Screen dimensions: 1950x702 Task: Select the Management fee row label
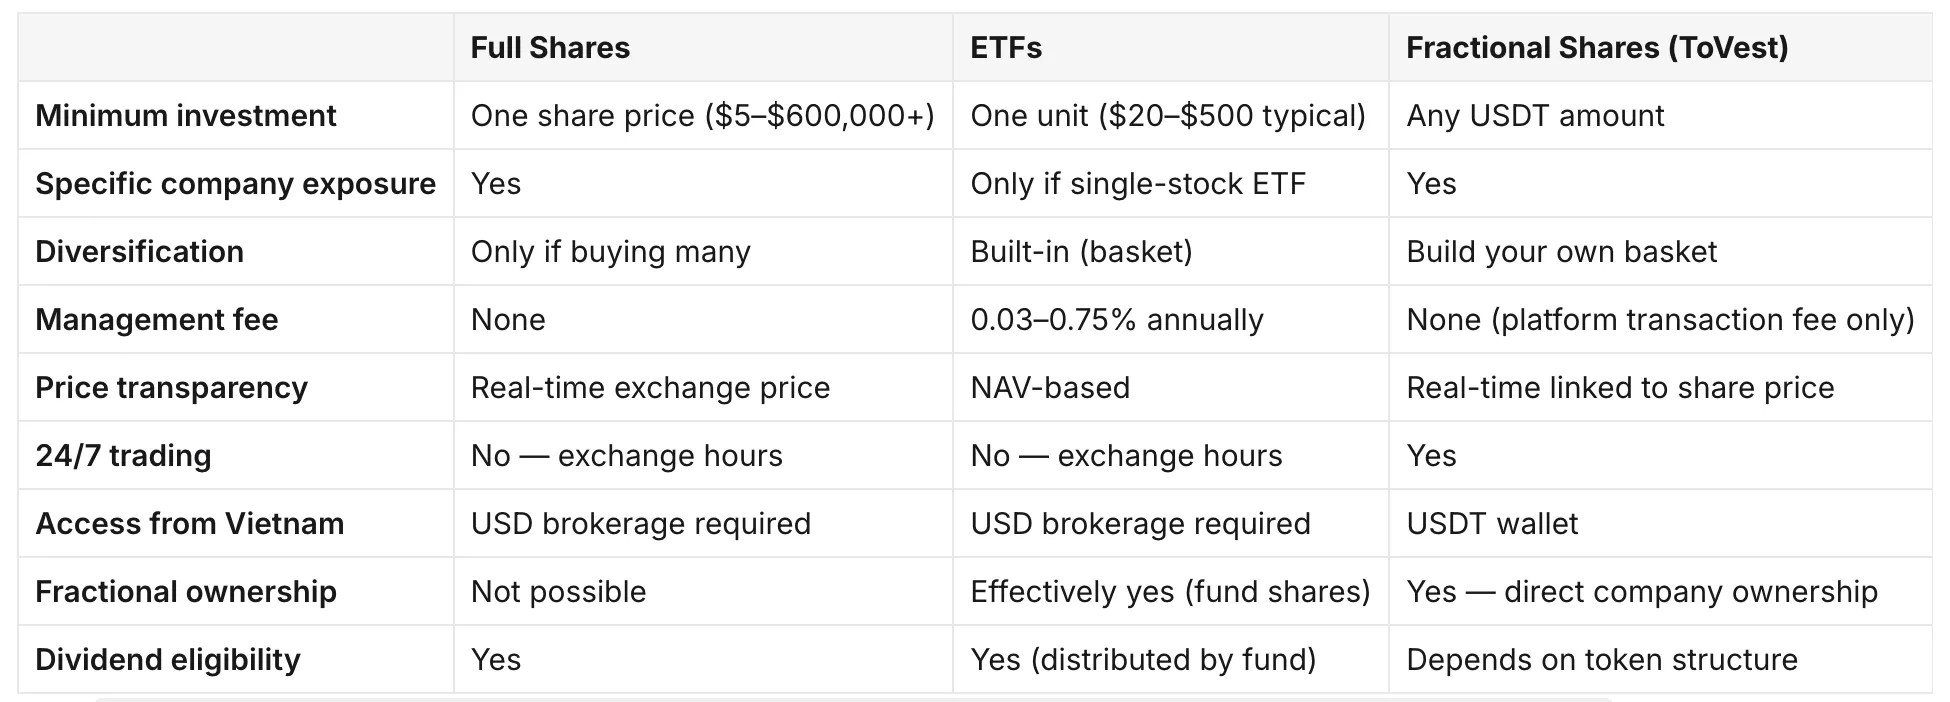coord(157,320)
